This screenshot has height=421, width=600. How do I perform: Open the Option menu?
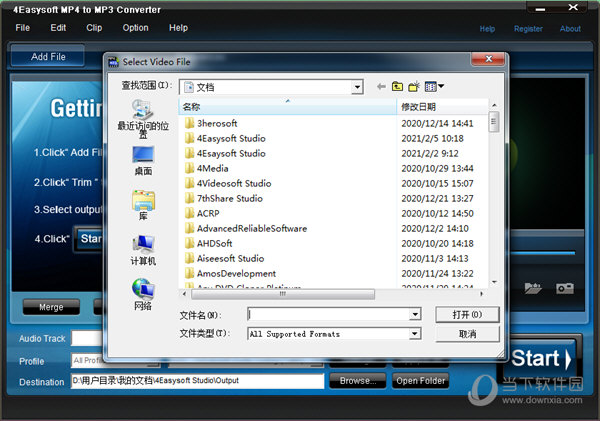[135, 28]
